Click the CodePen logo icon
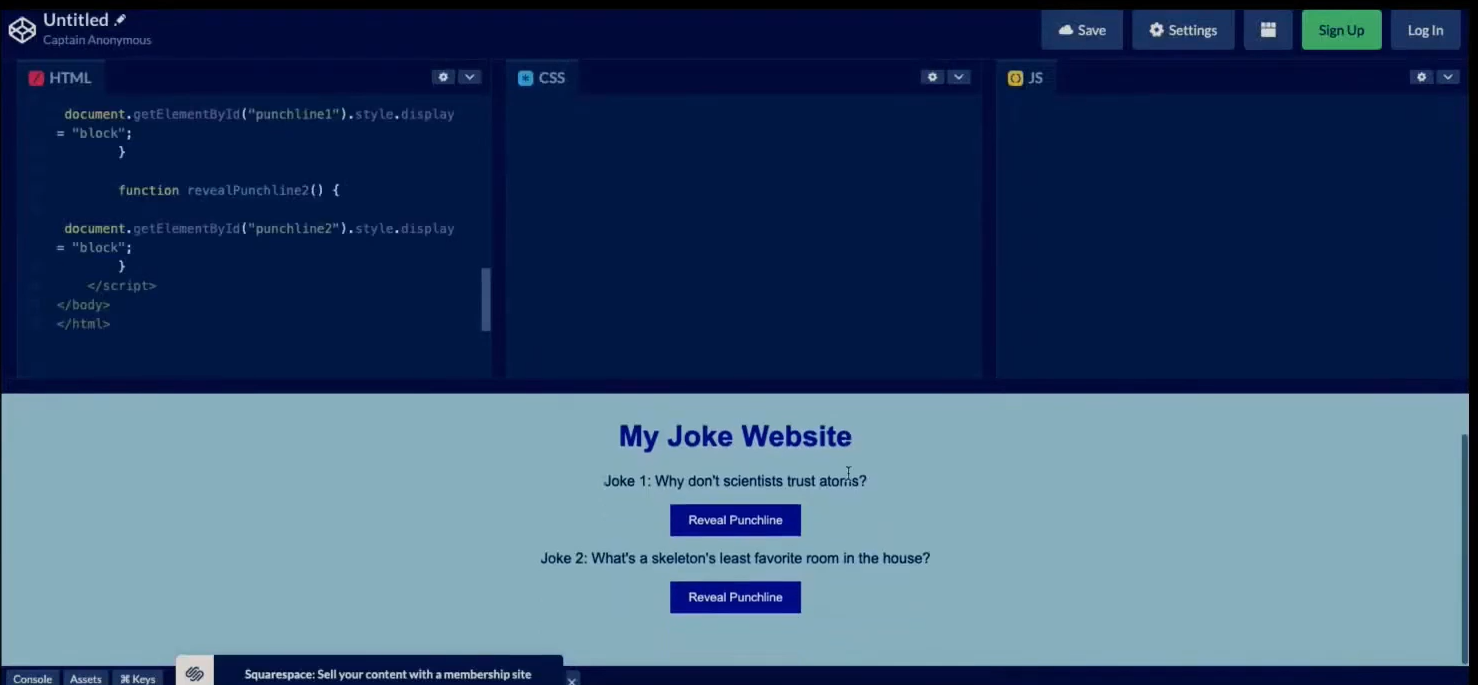Screen dimensions: 1478x685 pos(22,30)
